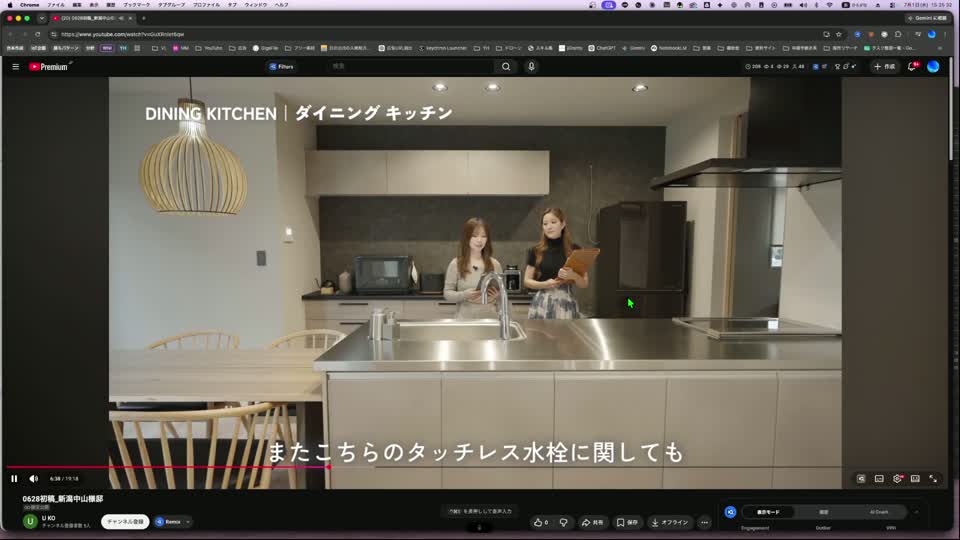Viewport: 960px width, 540px height.
Task: Open the ファイル menu in menu bar
Action: (x=56, y=4)
